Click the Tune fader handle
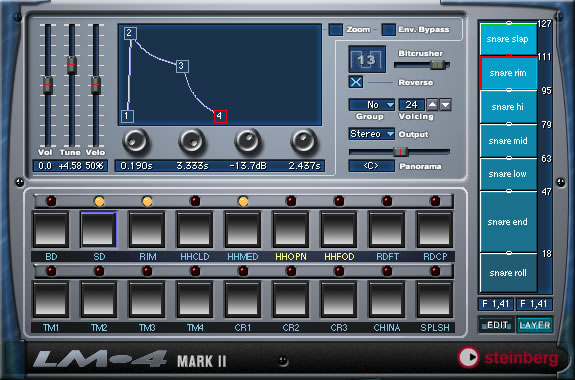The image size is (575, 380). tap(72, 65)
